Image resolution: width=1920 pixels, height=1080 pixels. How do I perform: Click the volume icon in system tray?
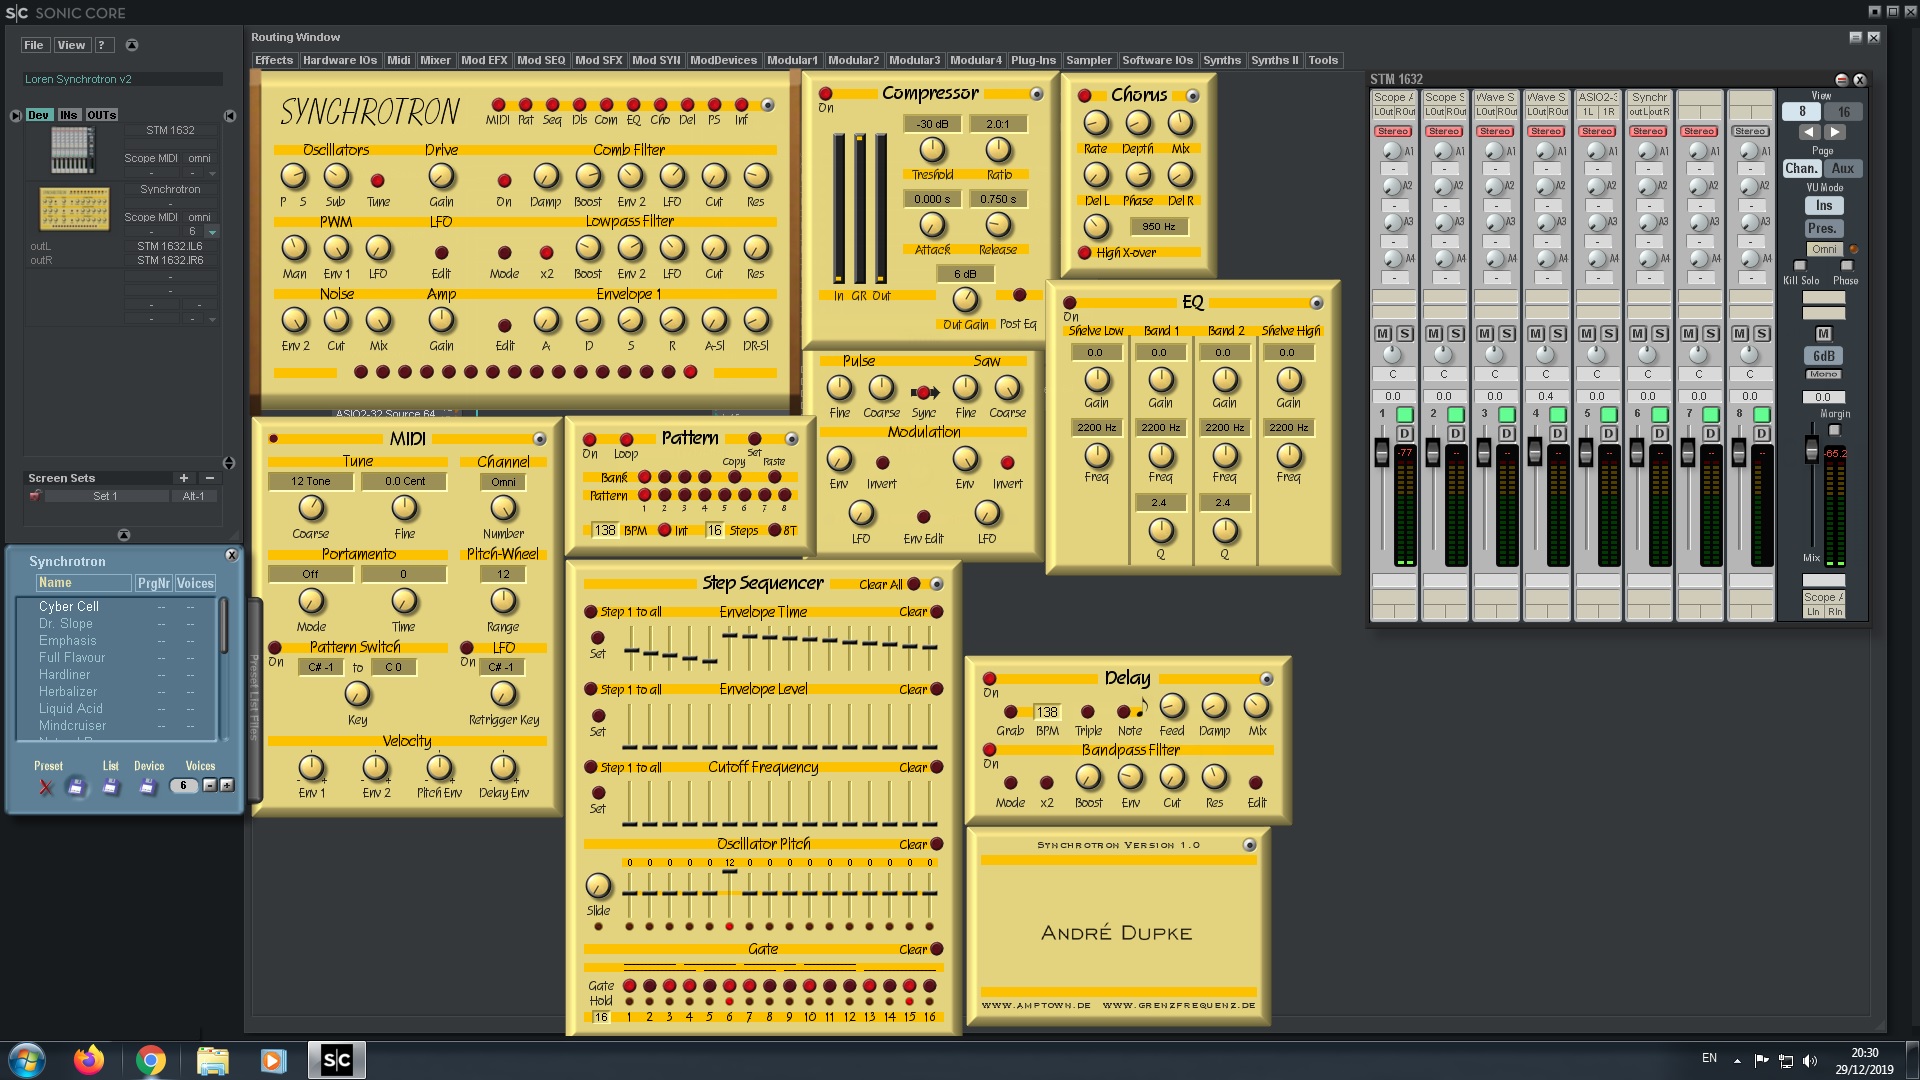pos(1810,1060)
